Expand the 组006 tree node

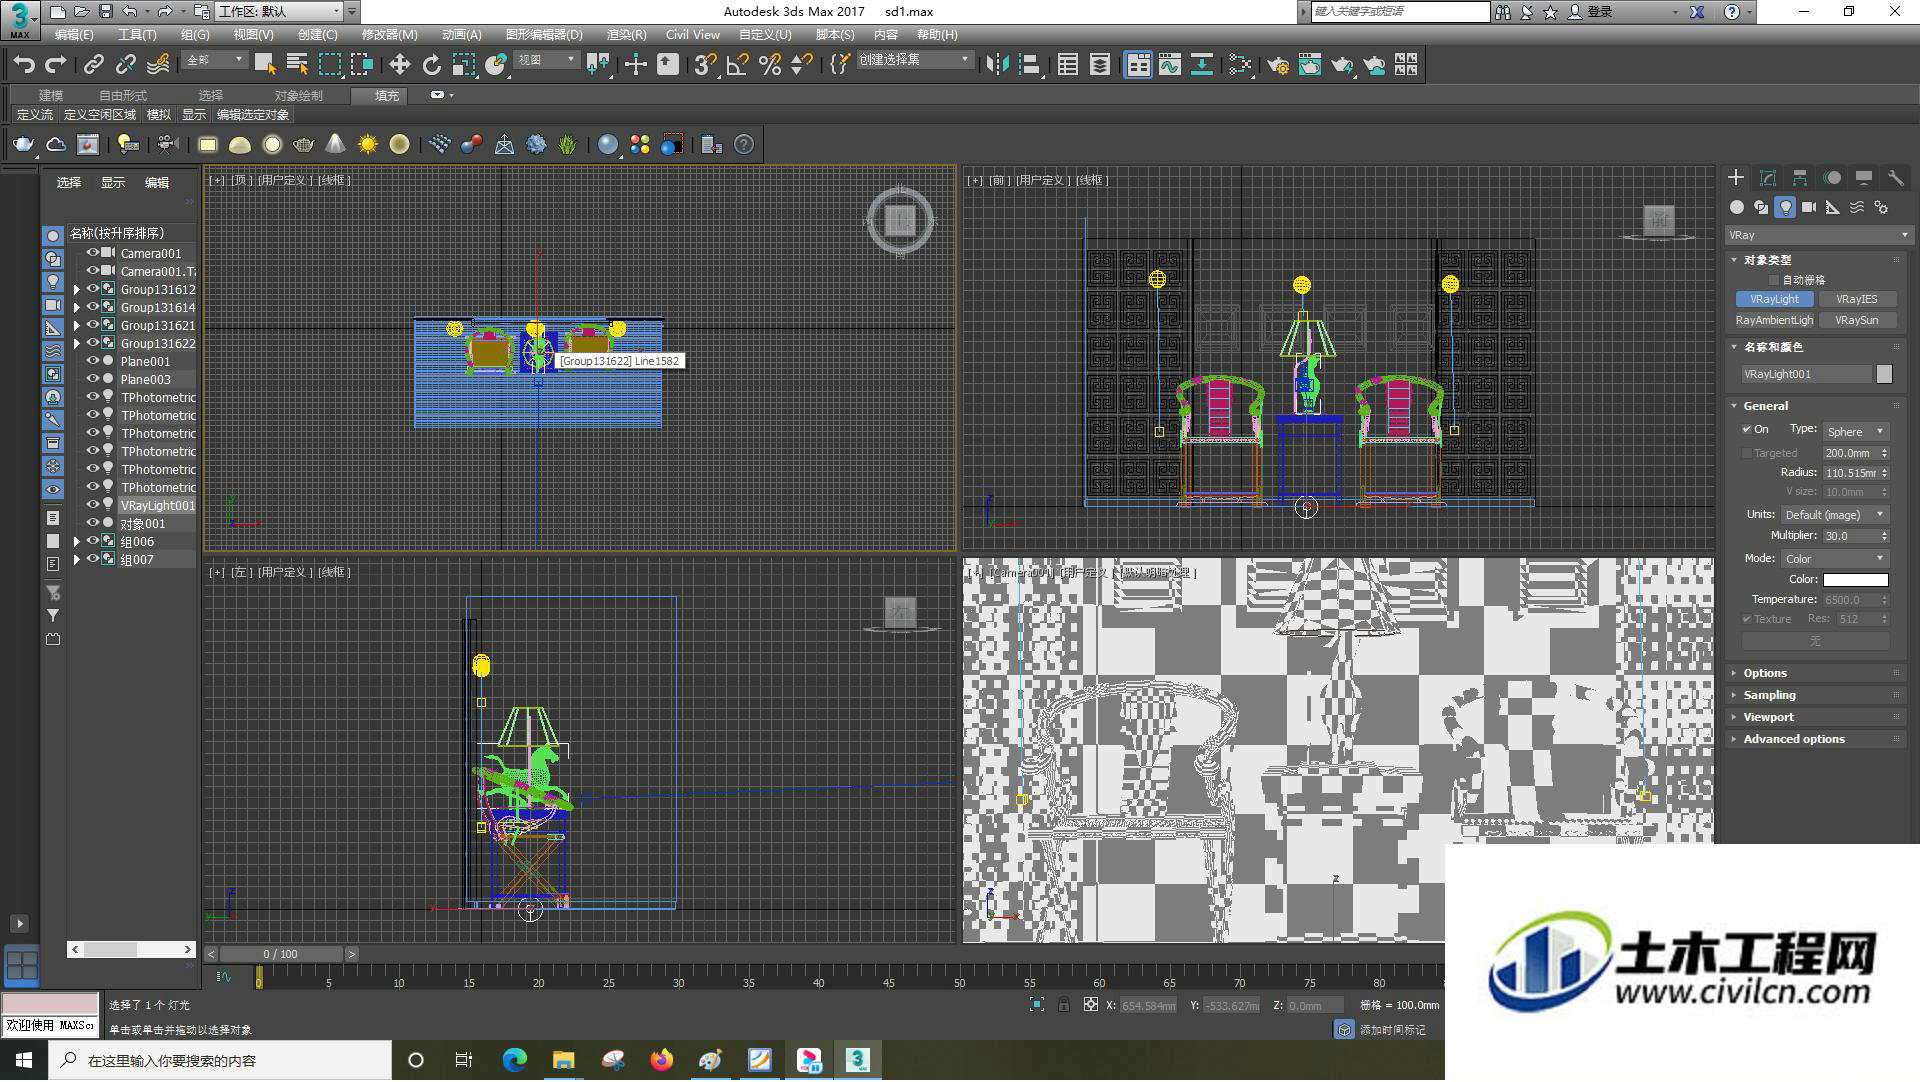click(x=76, y=542)
